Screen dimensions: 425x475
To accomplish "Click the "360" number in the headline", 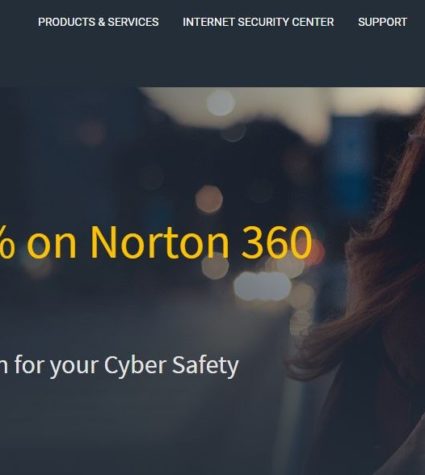I will 277,242.
